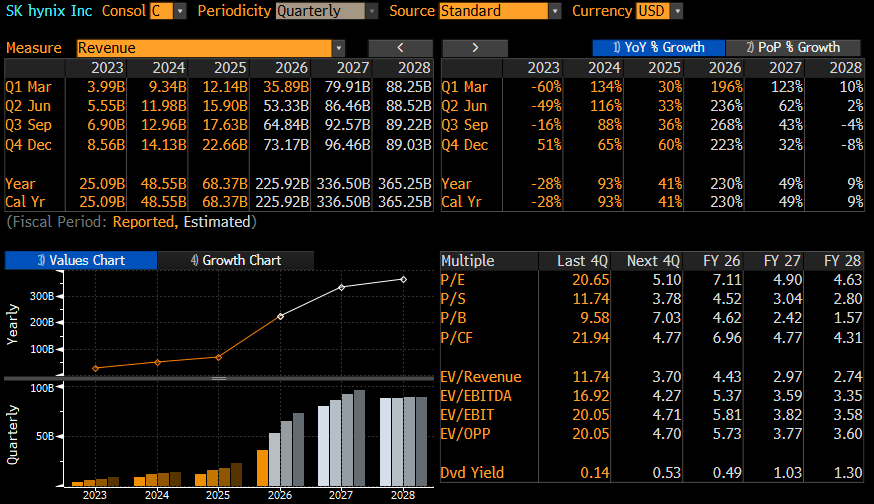Click the orange Q1 2026 quarterly bar
Image resolution: width=874 pixels, height=504 pixels.
263,468
